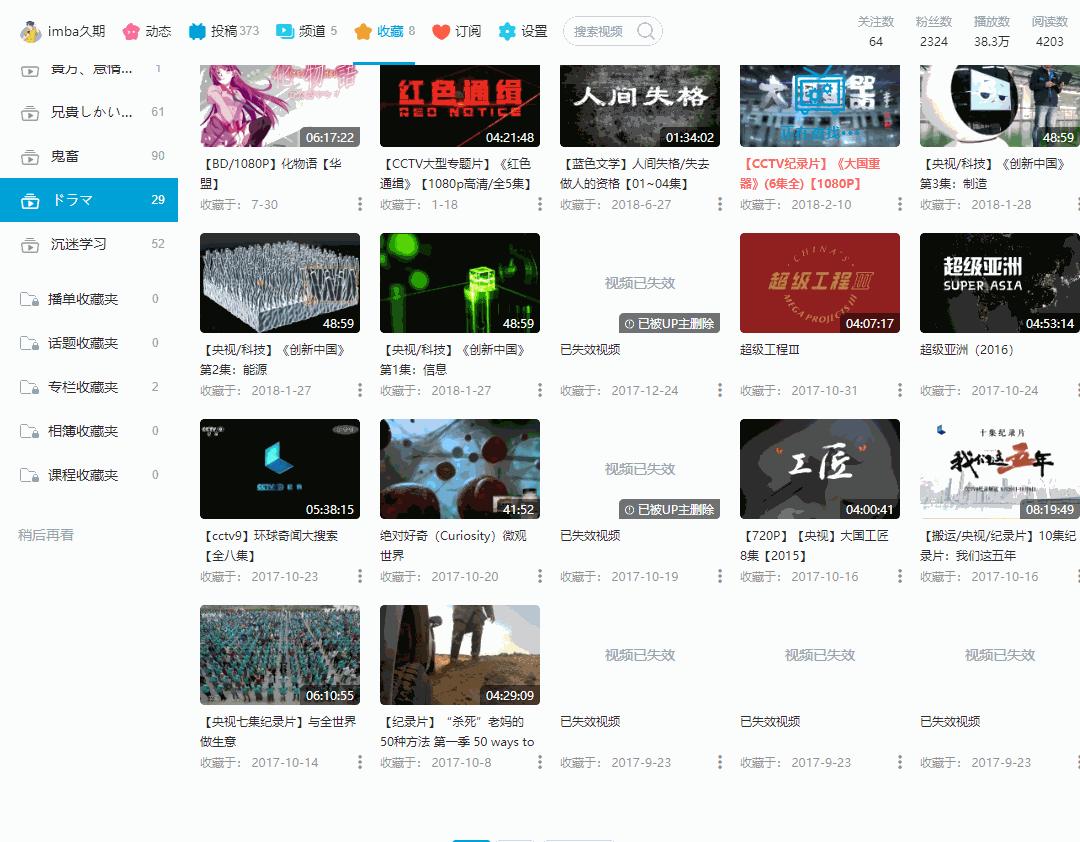
Task: Open the 订阅 subscriptions heart icon
Action: pos(442,30)
